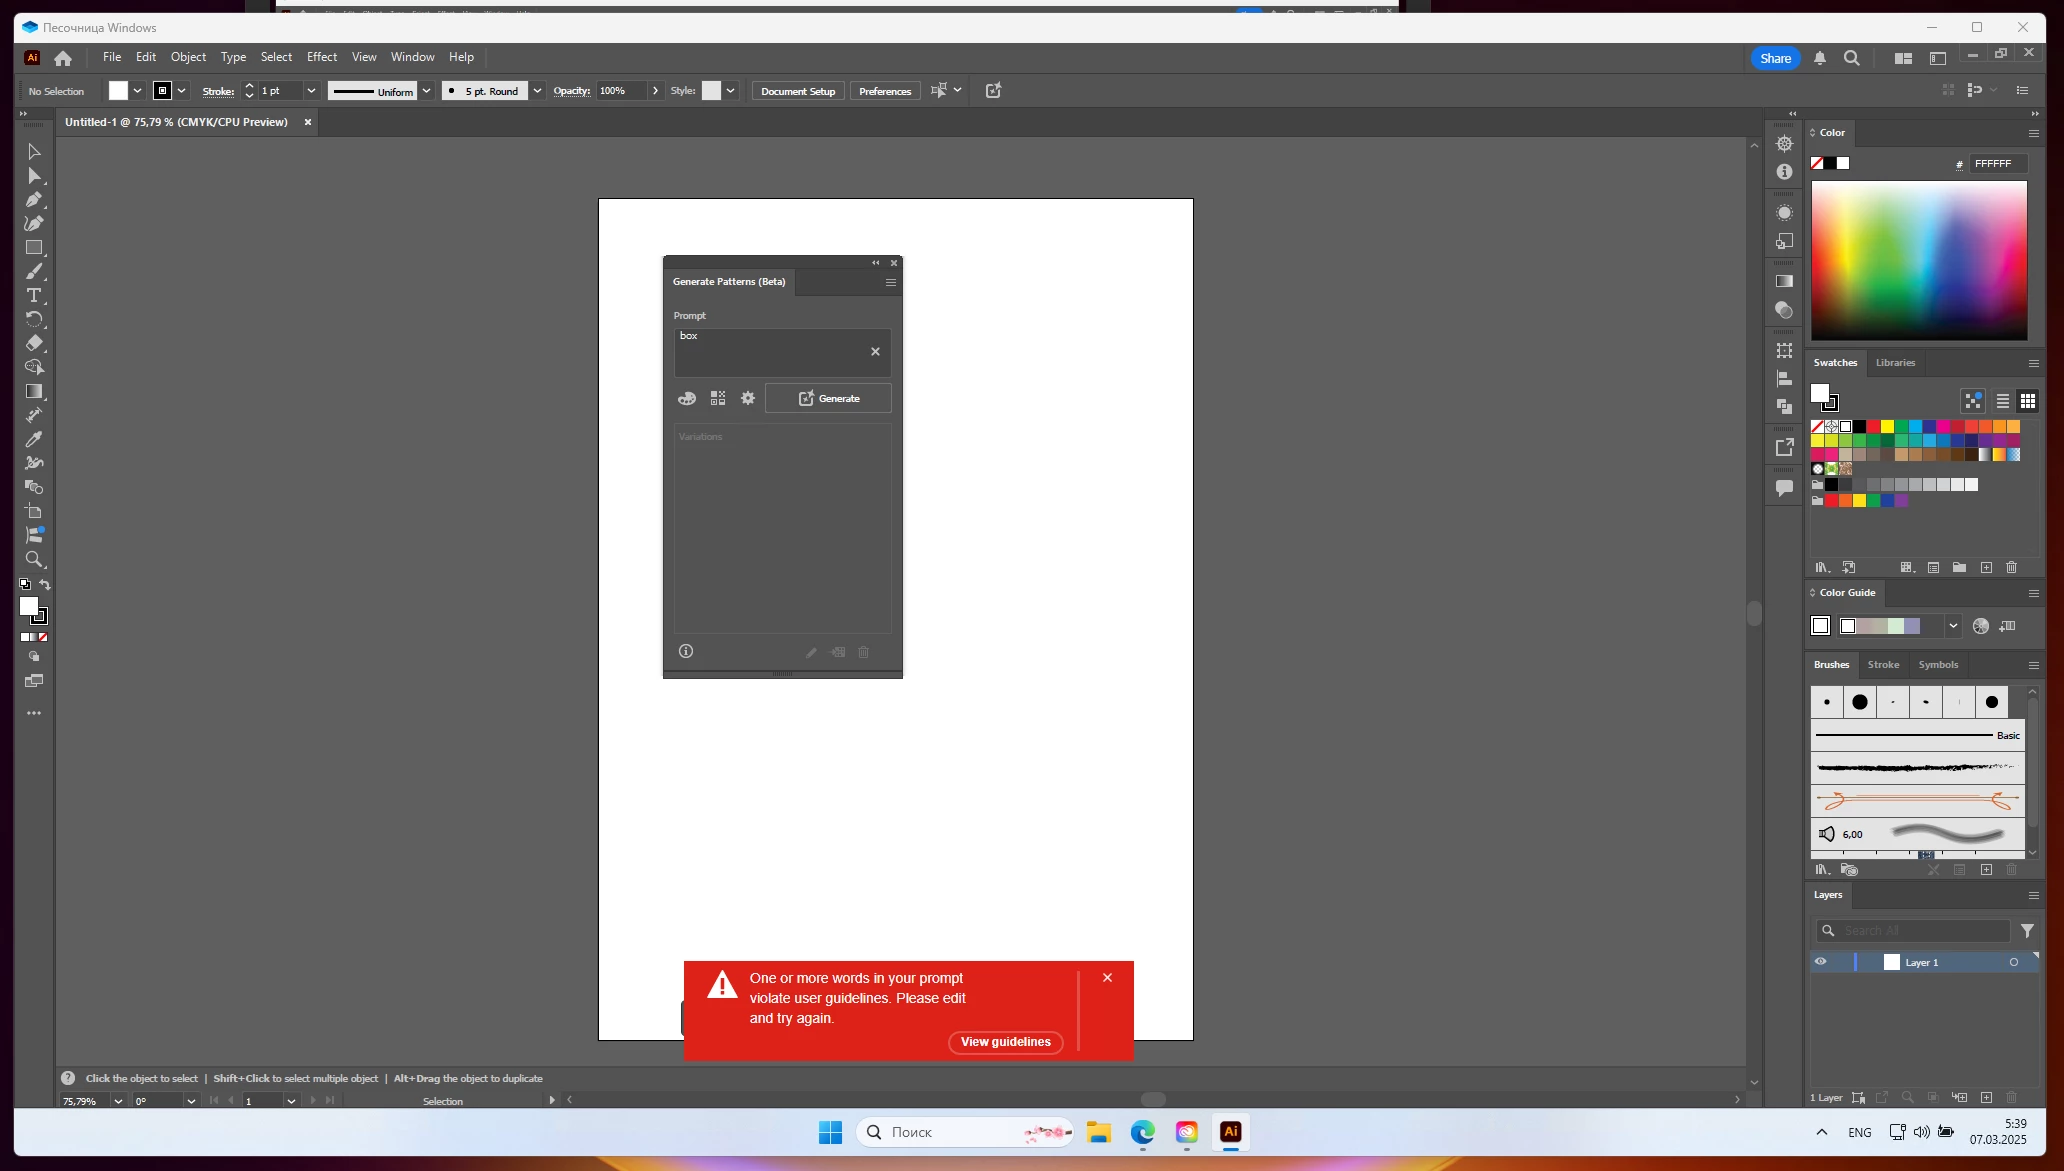Select the Rectangle tool
Screen dimensions: 2064x1171
tap(34, 247)
